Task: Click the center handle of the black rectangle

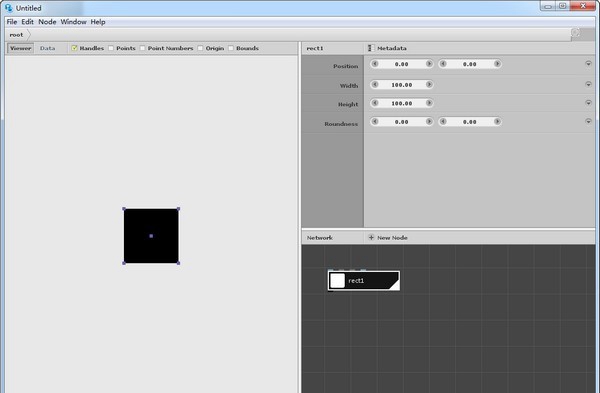Action: pyautogui.click(x=151, y=236)
